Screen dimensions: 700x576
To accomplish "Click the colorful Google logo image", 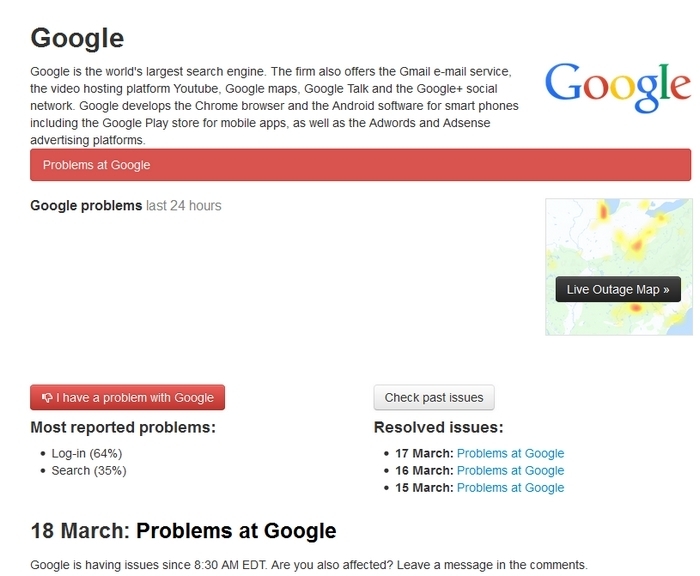I will tap(617, 87).
